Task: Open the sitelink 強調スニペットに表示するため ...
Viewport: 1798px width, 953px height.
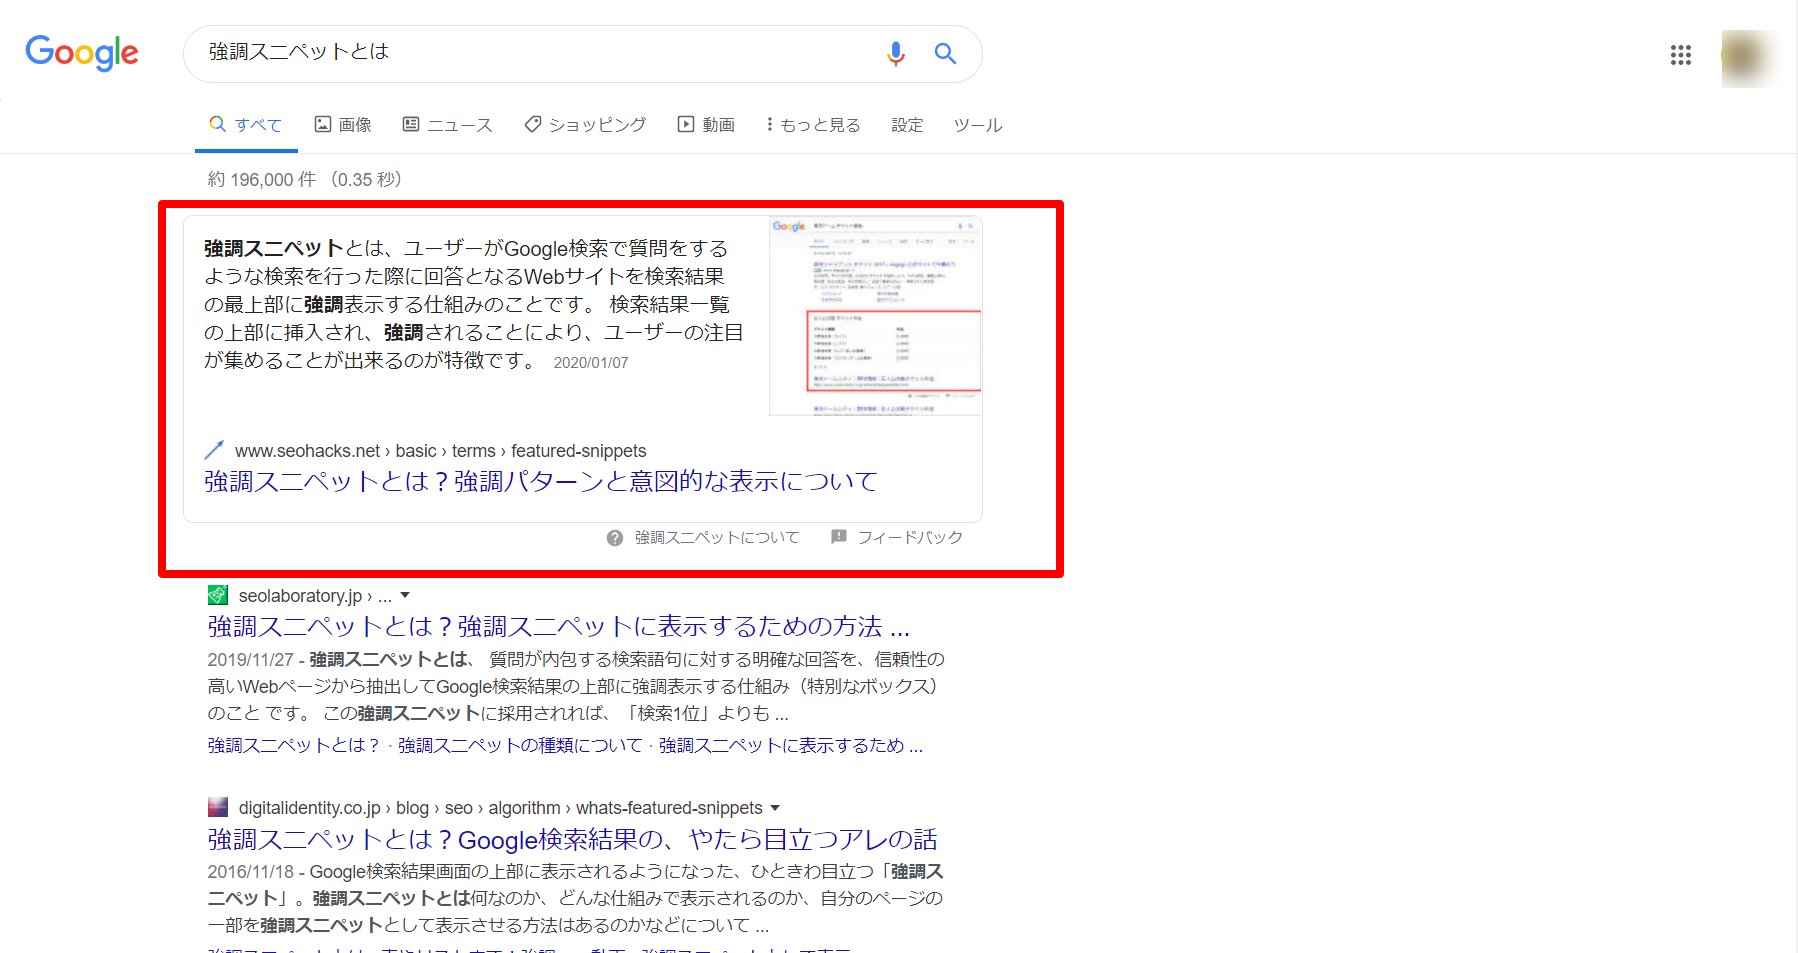Action: point(790,746)
